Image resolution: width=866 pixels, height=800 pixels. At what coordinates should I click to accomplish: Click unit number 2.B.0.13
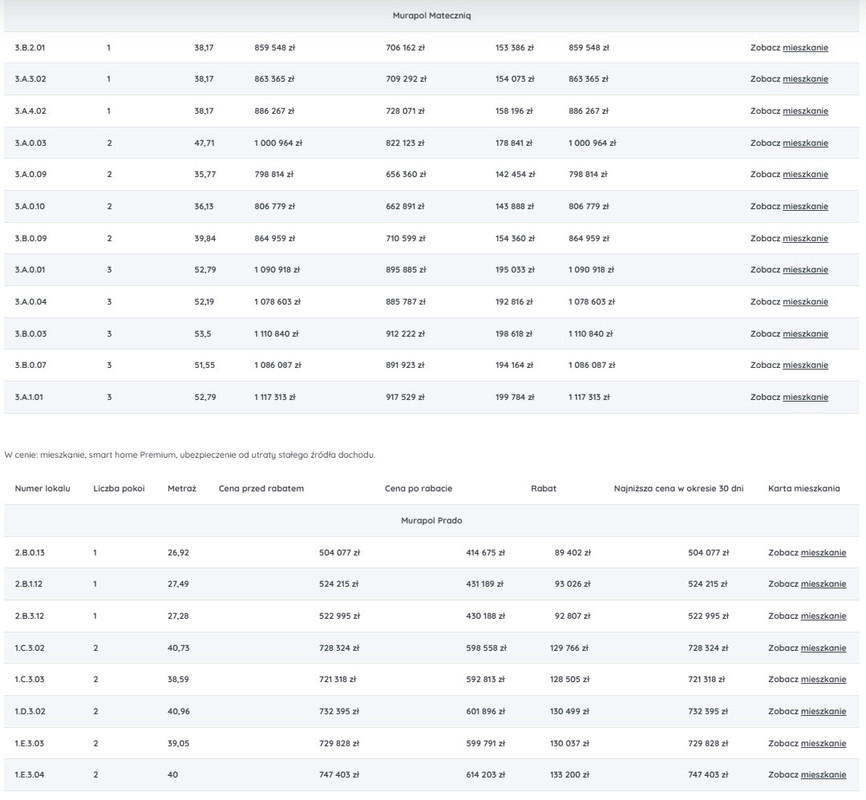coord(30,552)
